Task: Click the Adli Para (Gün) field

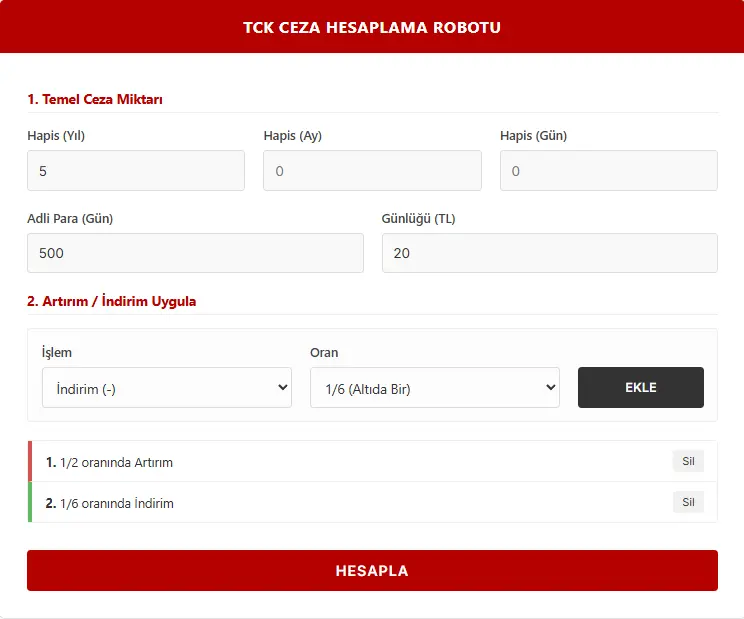Action: tap(195, 253)
